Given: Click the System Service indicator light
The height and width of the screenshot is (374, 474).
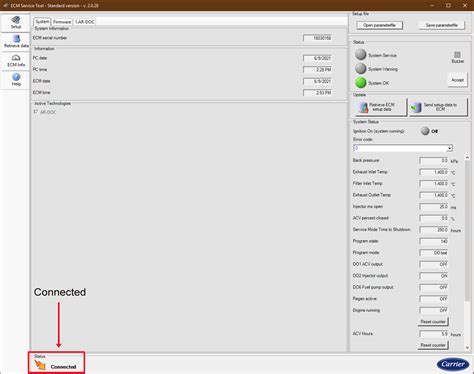Looking at the screenshot, I should [x=361, y=55].
